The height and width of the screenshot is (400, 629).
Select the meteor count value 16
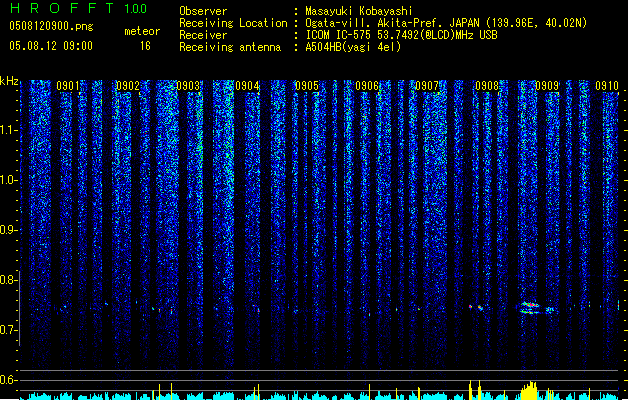coord(145,46)
